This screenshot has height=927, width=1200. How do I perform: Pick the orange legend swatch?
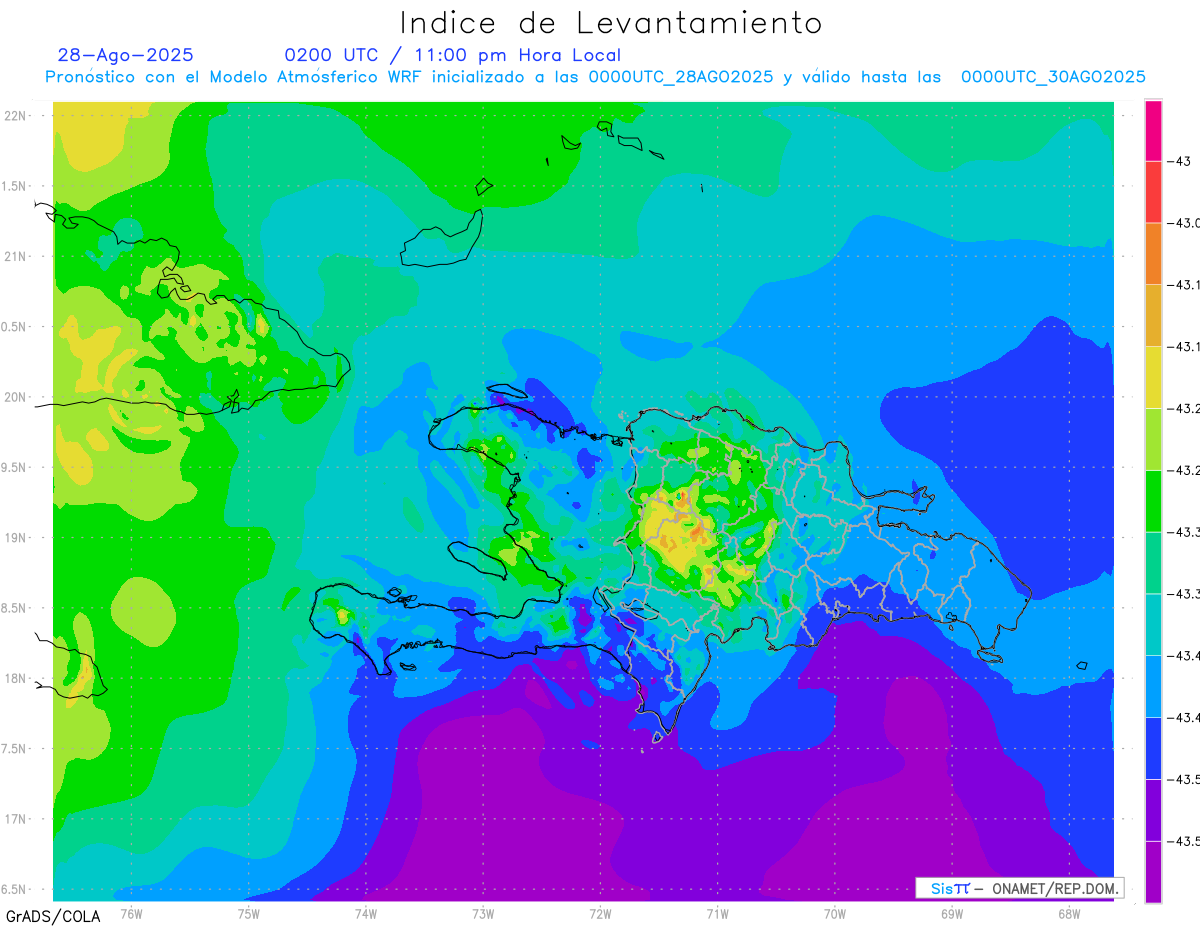1153,254
